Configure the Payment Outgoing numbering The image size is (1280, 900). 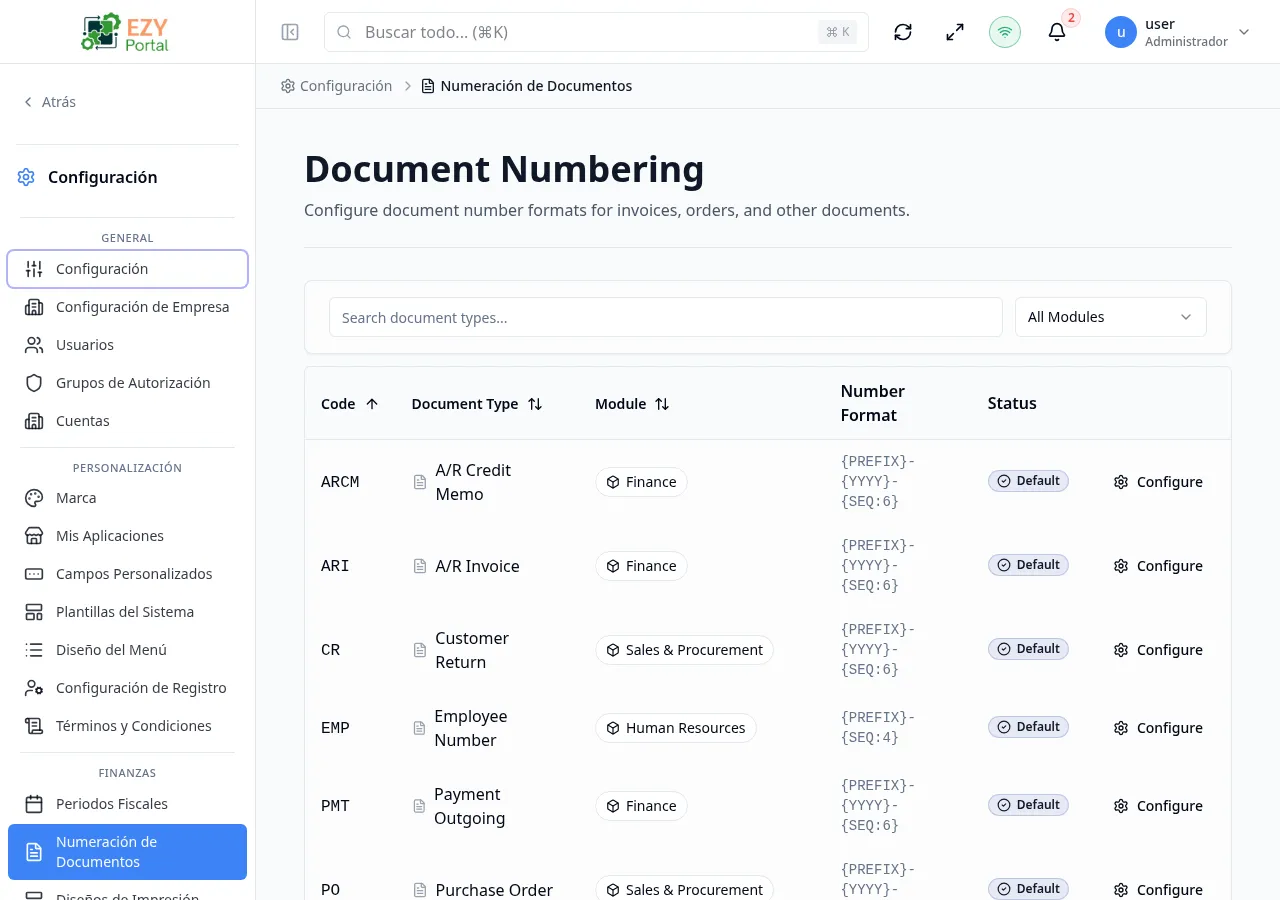pyautogui.click(x=1158, y=806)
